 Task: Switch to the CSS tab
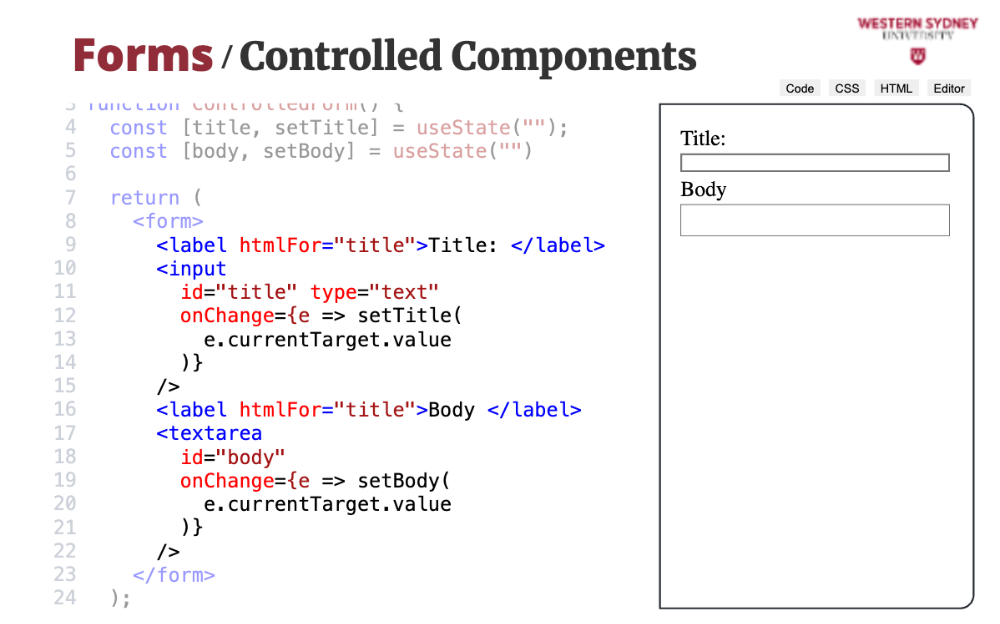pos(847,88)
